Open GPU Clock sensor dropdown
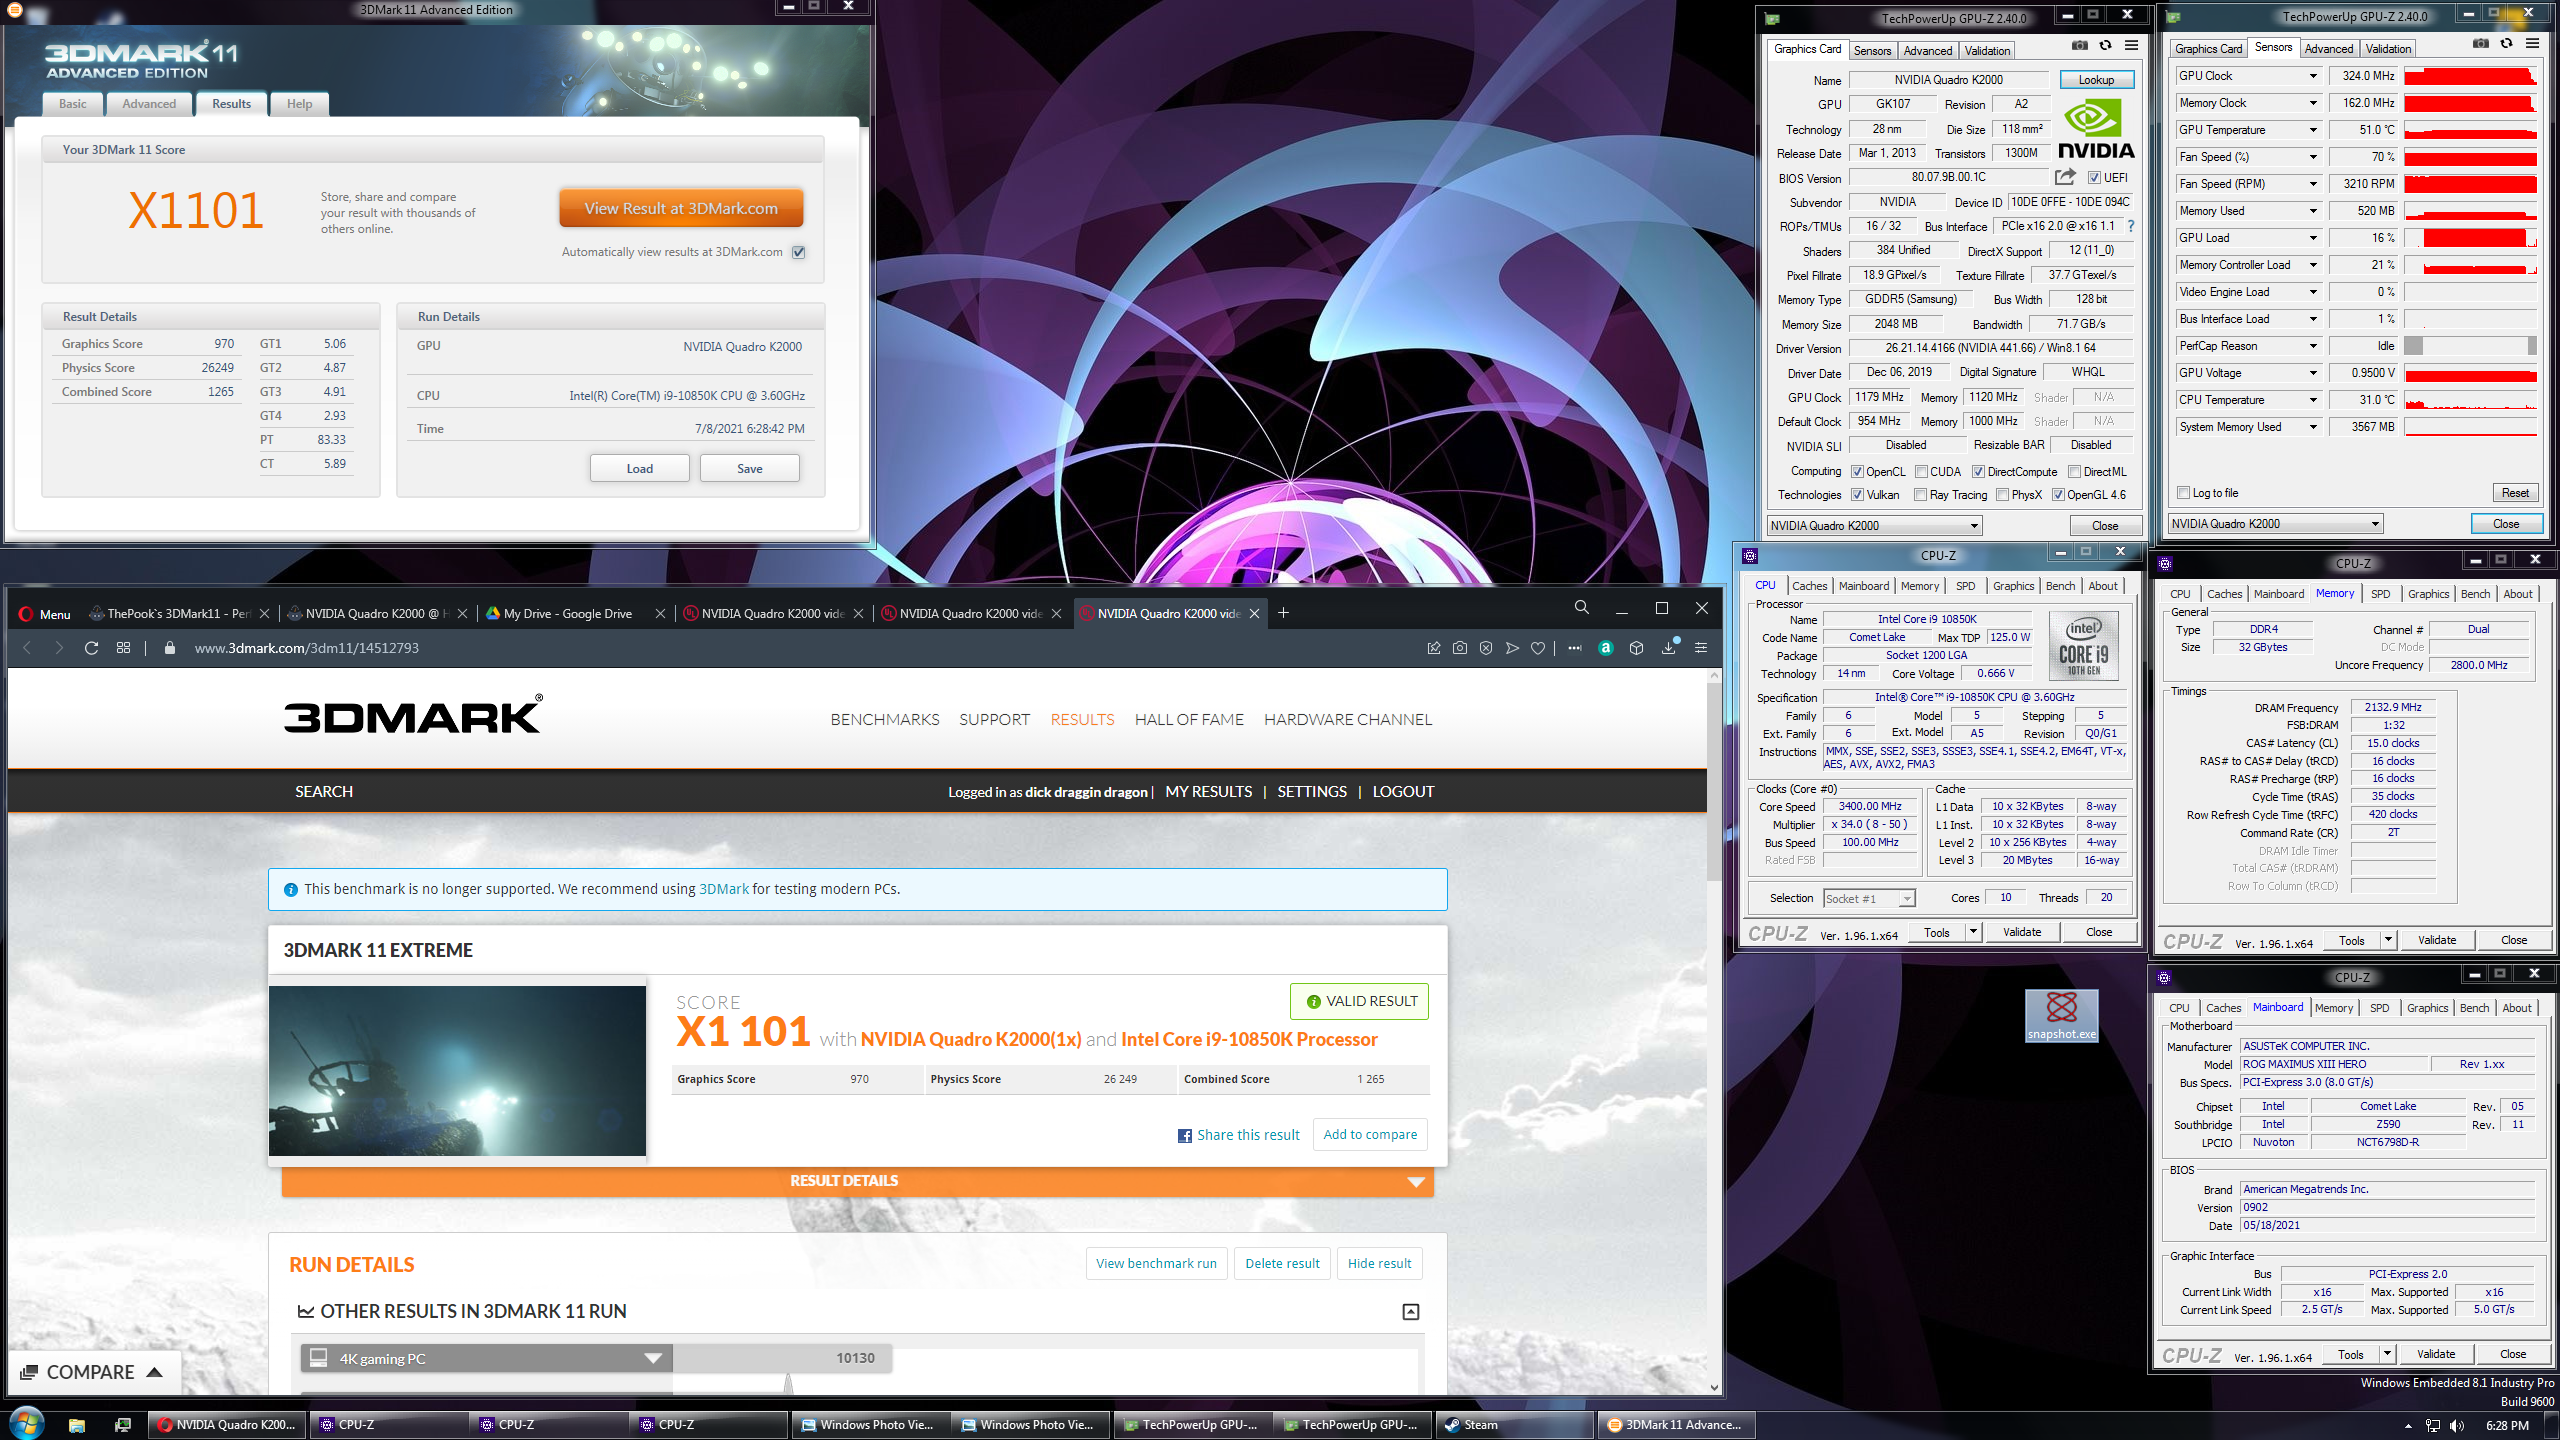The width and height of the screenshot is (2560, 1440). 2313,76
